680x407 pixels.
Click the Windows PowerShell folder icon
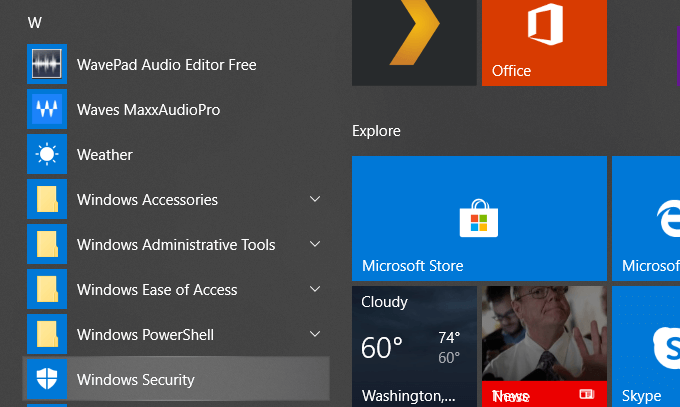point(47,335)
